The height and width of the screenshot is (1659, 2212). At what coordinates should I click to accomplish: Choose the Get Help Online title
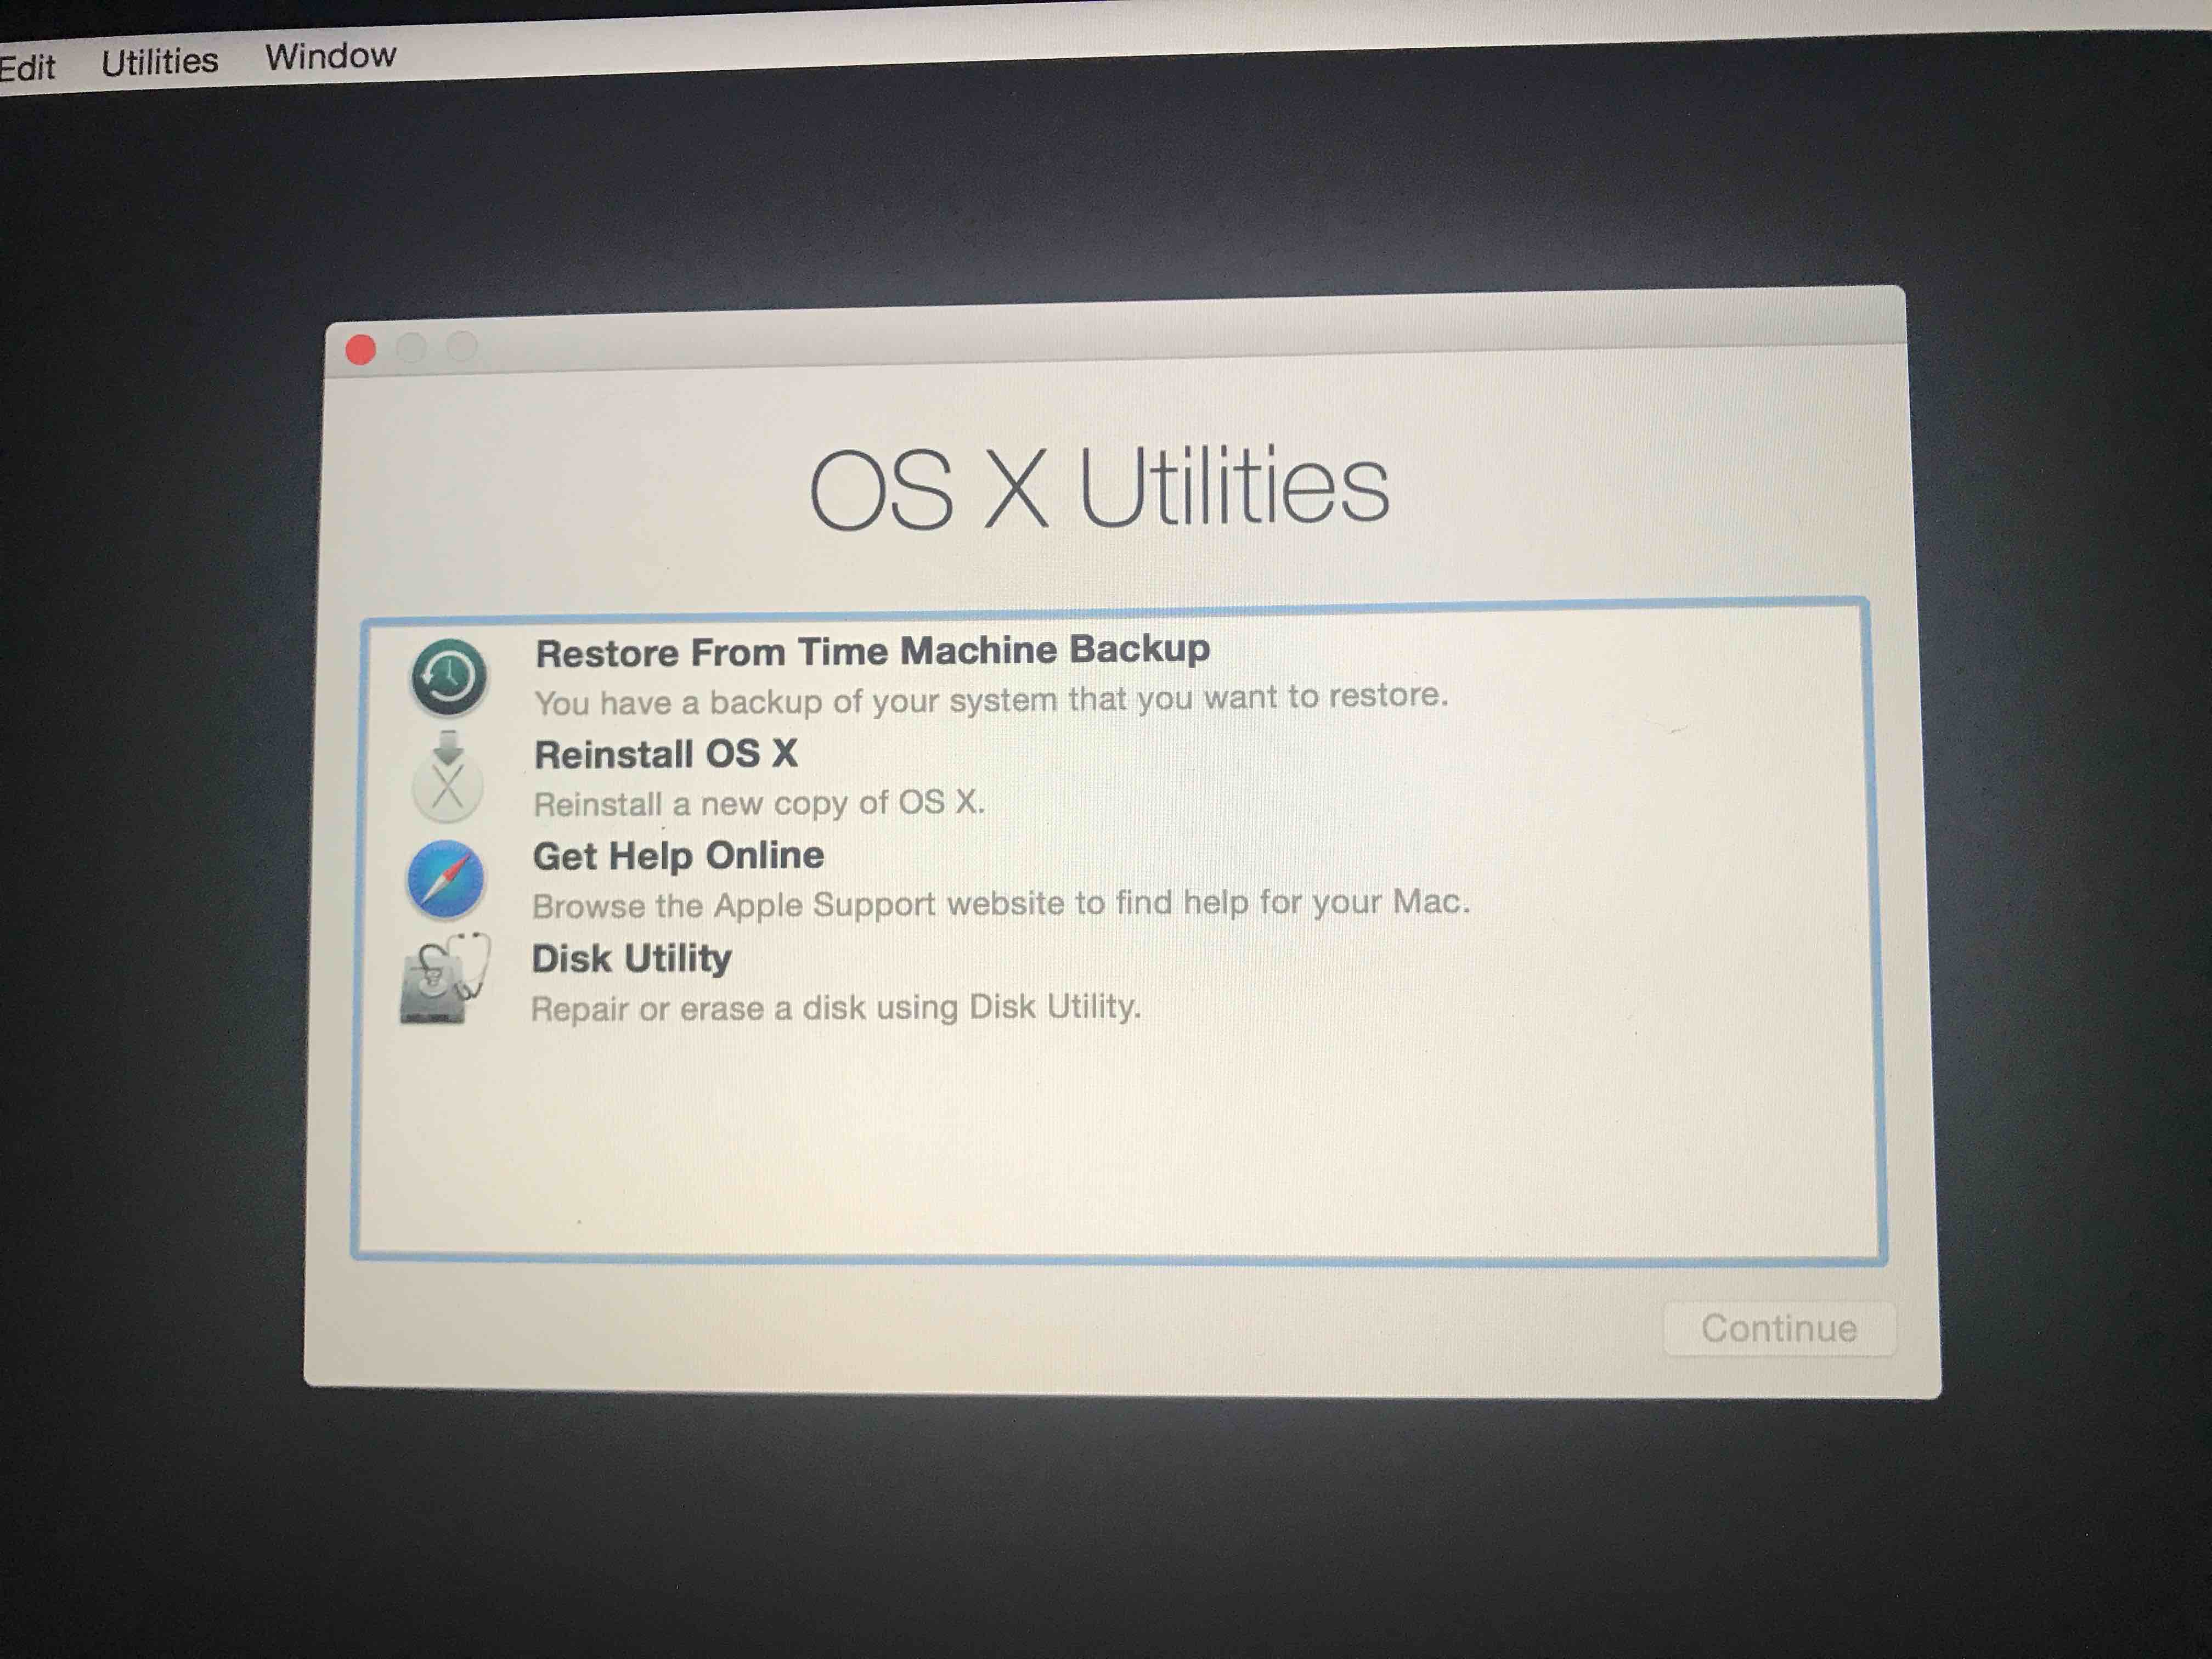(x=678, y=856)
